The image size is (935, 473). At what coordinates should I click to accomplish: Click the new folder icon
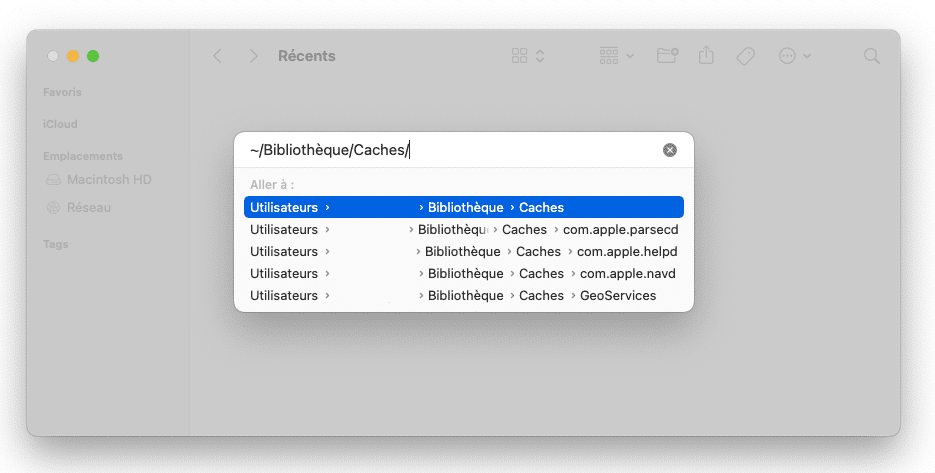[667, 57]
